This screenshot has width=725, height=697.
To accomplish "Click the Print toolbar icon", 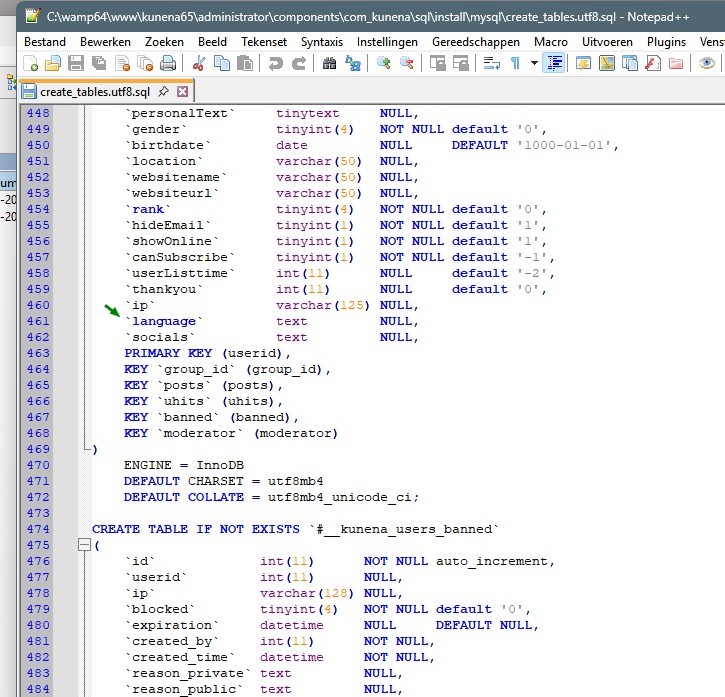I will pos(167,63).
